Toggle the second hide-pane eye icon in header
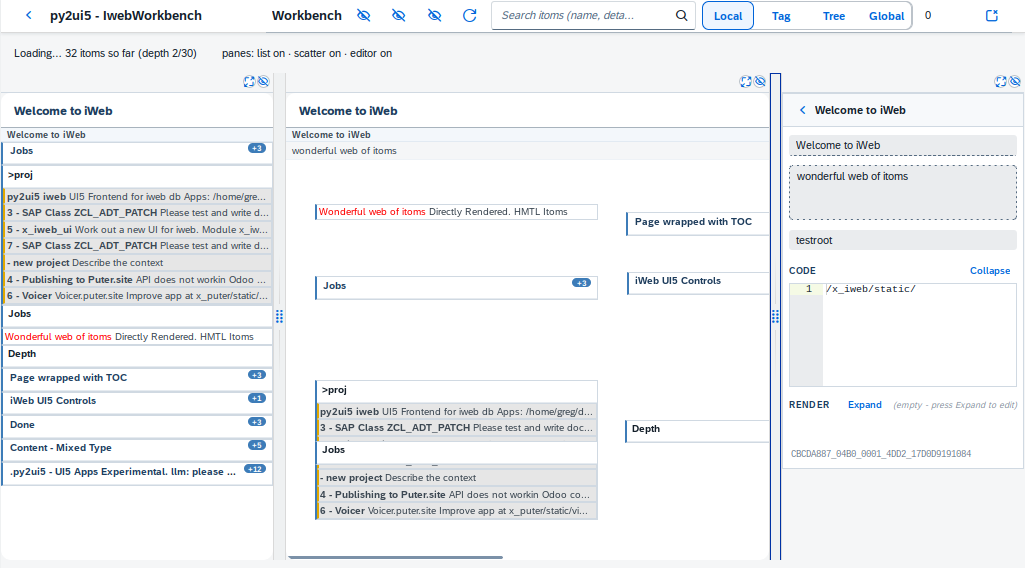Viewport: 1025px width, 568px height. 399,15
